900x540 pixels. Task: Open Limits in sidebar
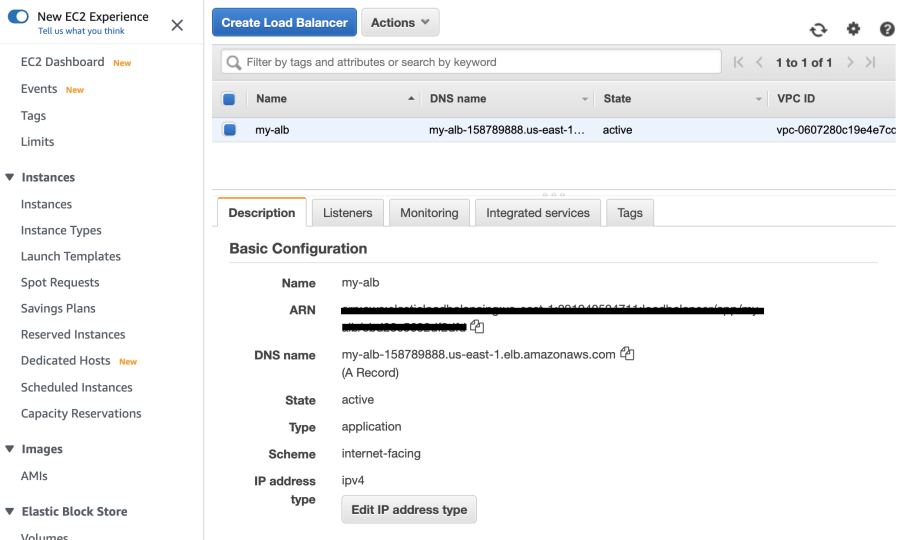(x=37, y=142)
